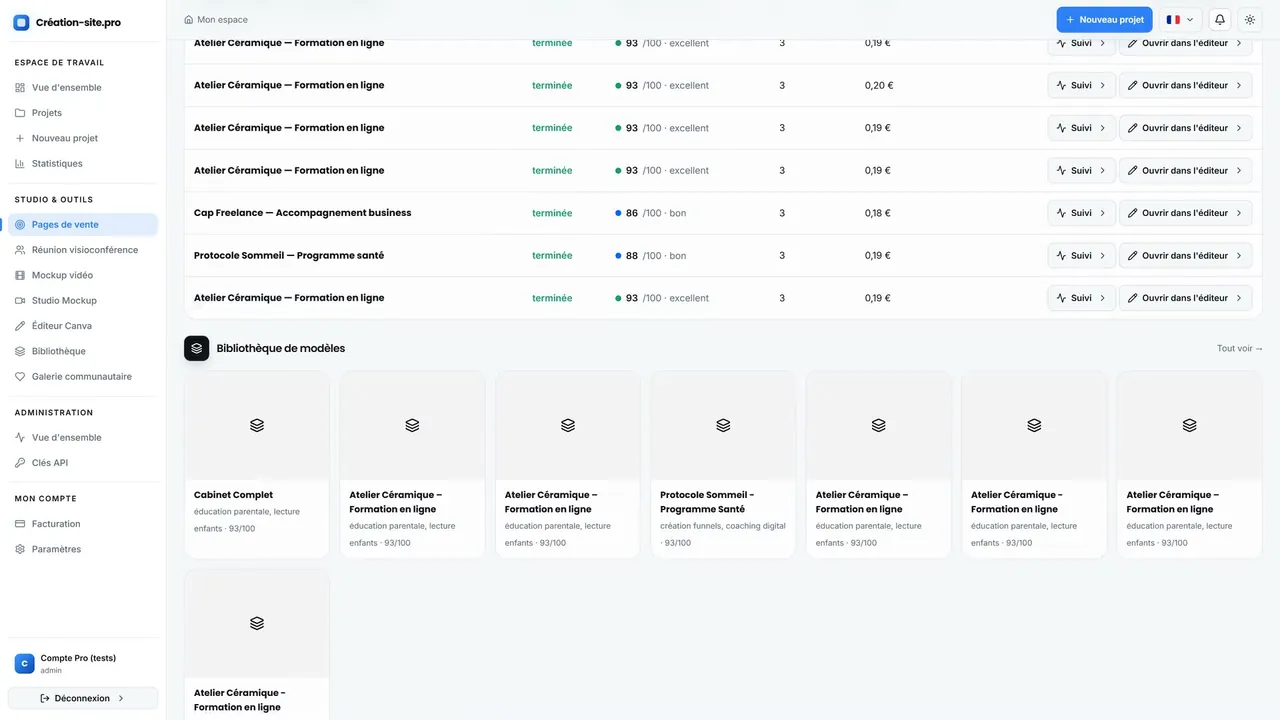Click Suivi chevron for Protocole Sommeil row
Screen dimensions: 1280x720
point(1103,256)
